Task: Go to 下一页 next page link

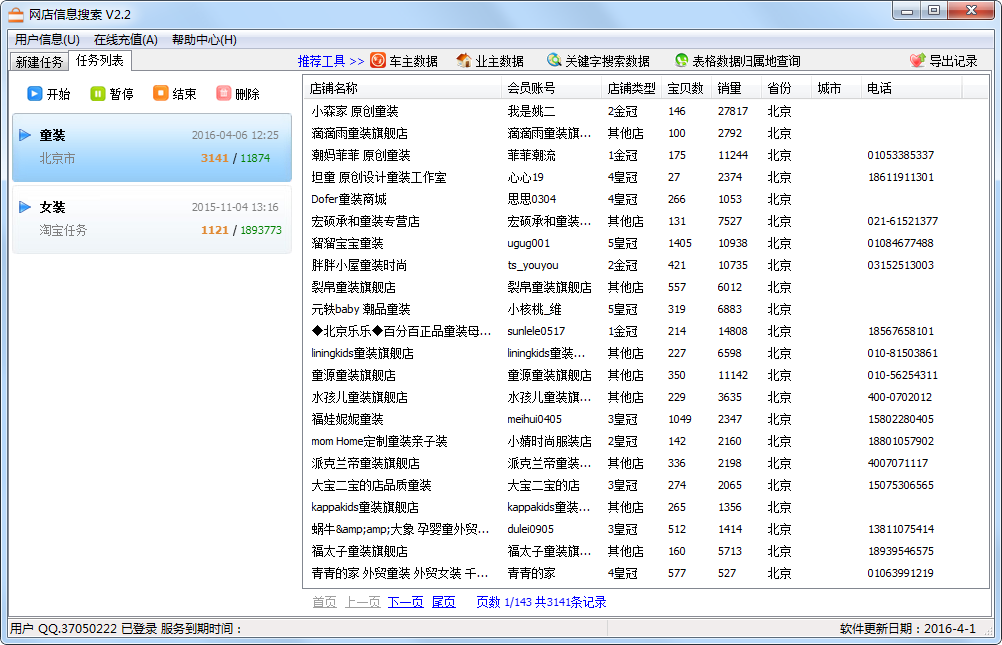Action: coord(405,602)
